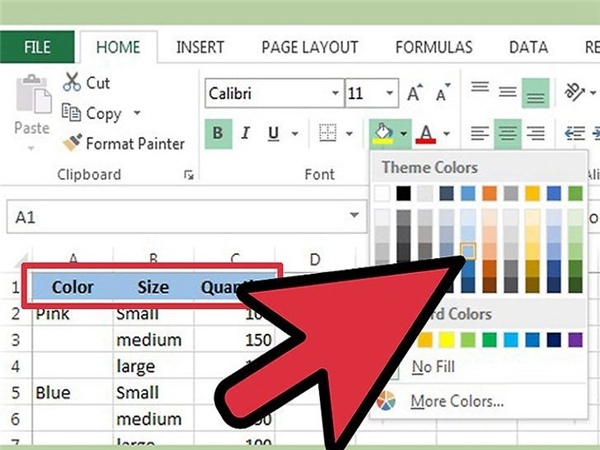
Task: Toggle Underline formatting
Action: [270, 133]
